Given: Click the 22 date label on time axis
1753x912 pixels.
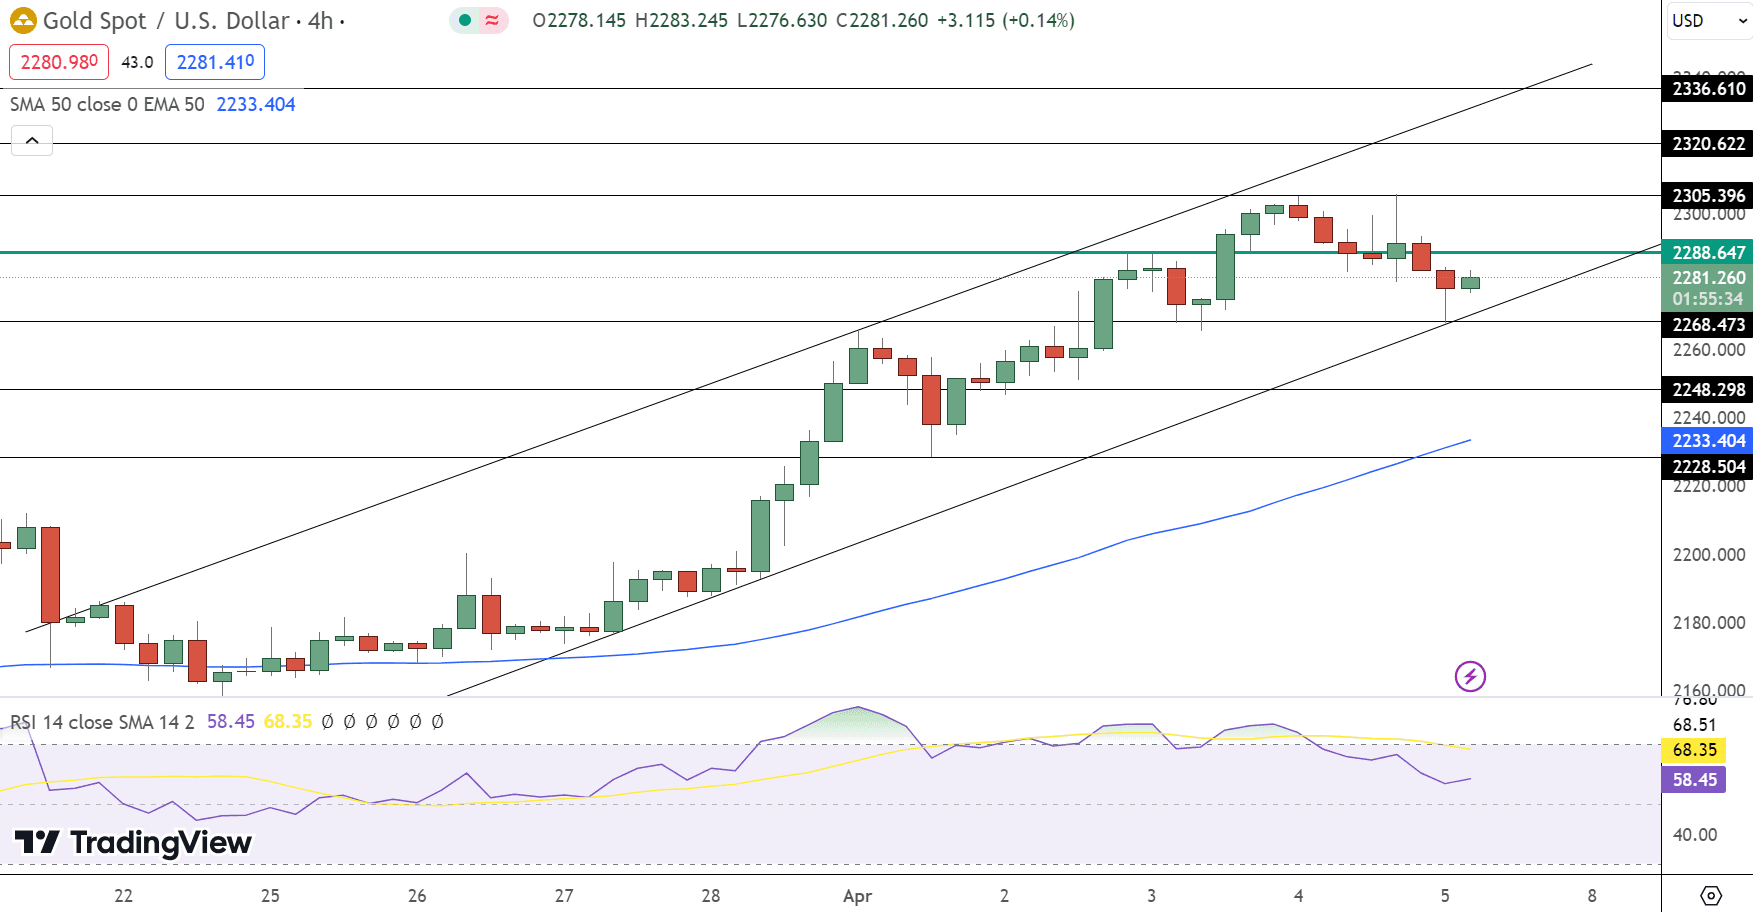Looking at the screenshot, I should 123,896.
